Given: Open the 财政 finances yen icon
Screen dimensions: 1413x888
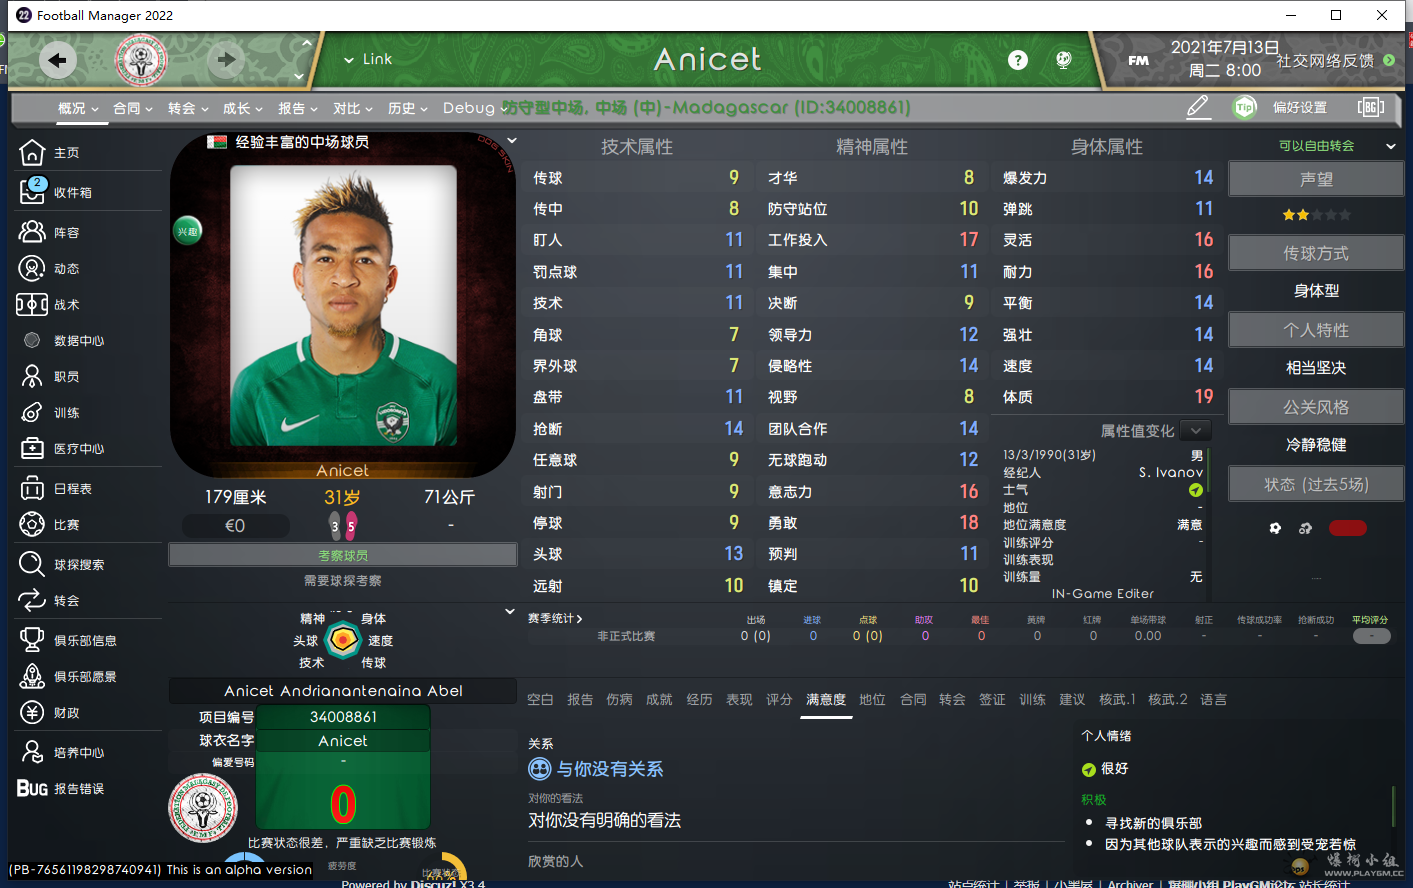Looking at the screenshot, I should click(32, 712).
